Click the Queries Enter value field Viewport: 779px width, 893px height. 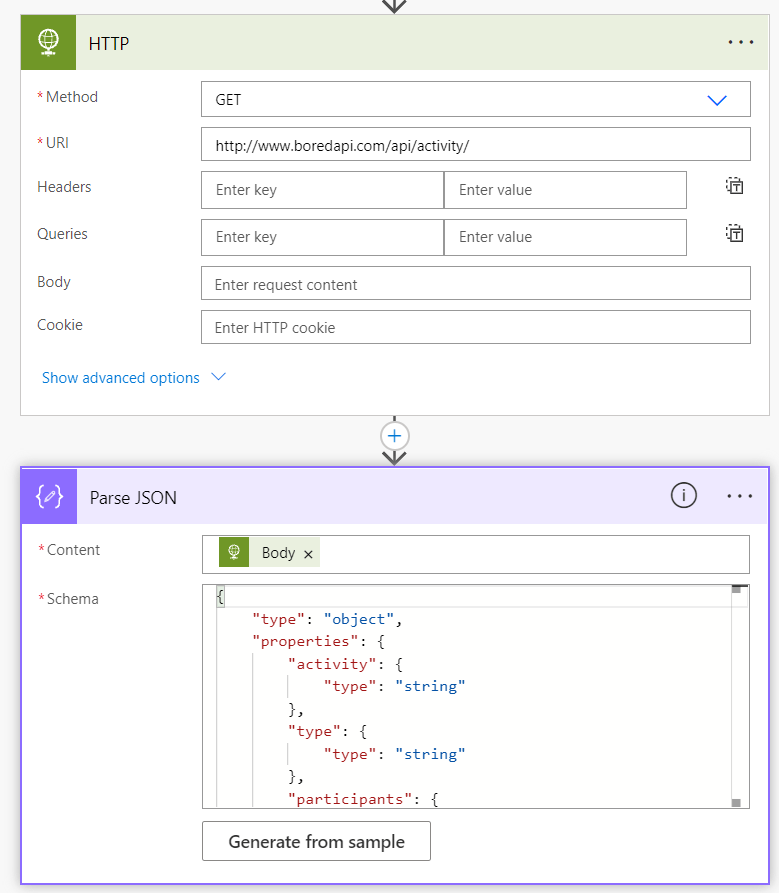[x=565, y=237]
